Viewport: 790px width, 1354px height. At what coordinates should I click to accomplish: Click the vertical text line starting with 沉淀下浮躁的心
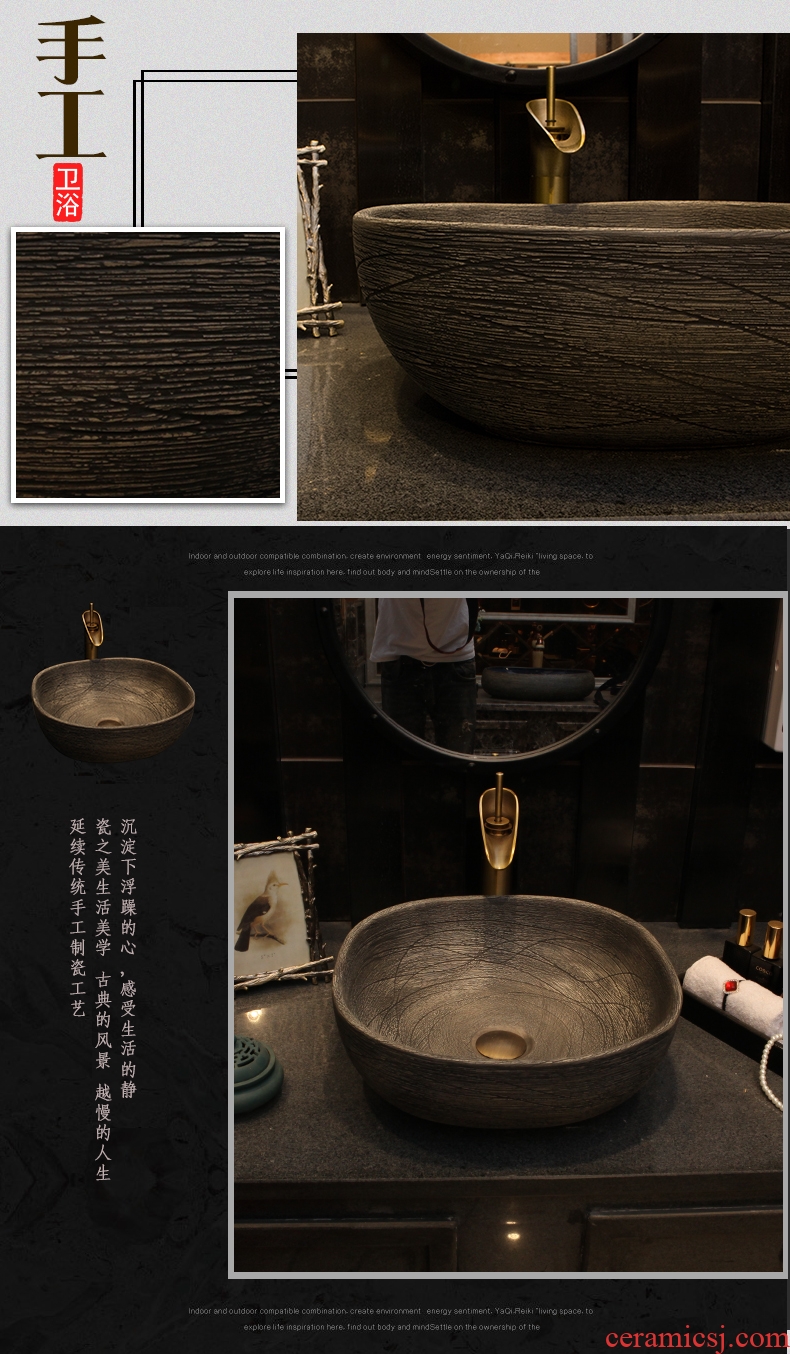click(x=128, y=958)
